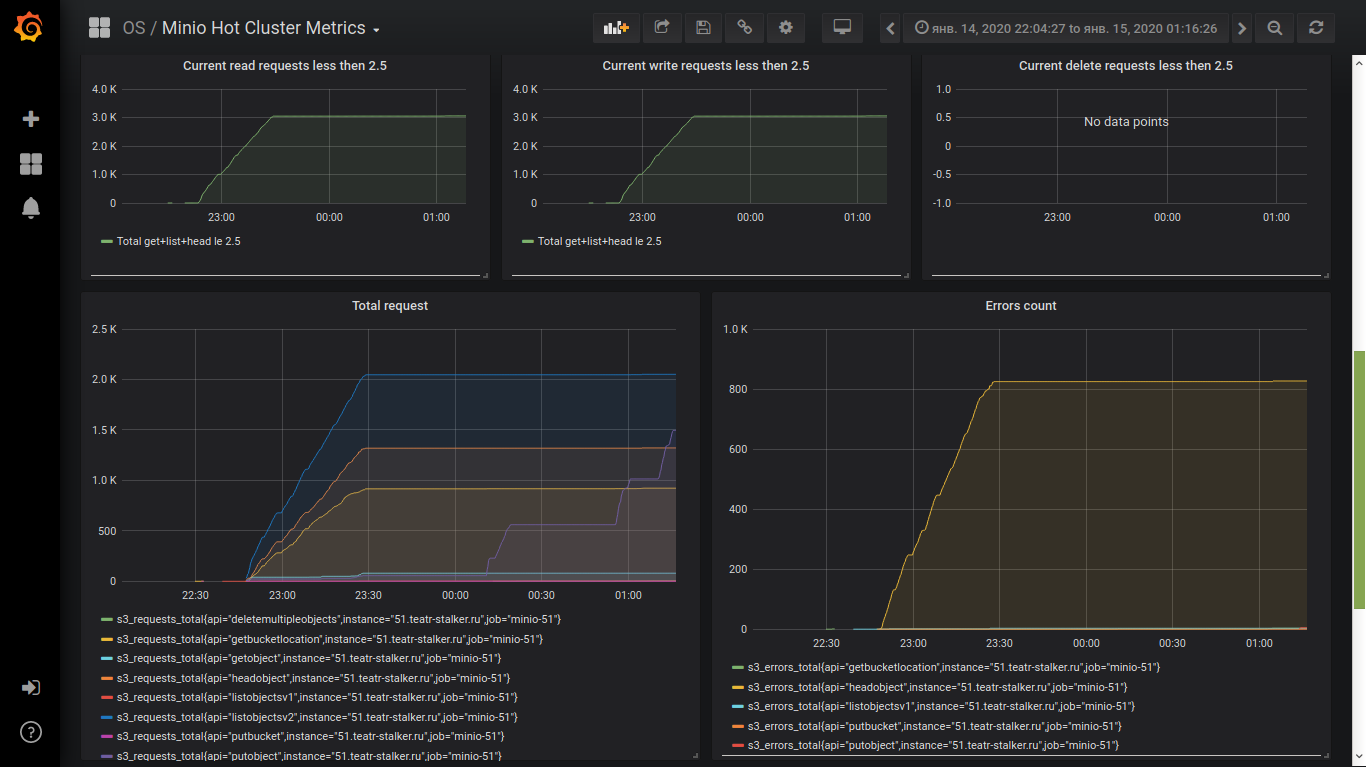Open the 'Errors count' panel title menu

(1020, 306)
